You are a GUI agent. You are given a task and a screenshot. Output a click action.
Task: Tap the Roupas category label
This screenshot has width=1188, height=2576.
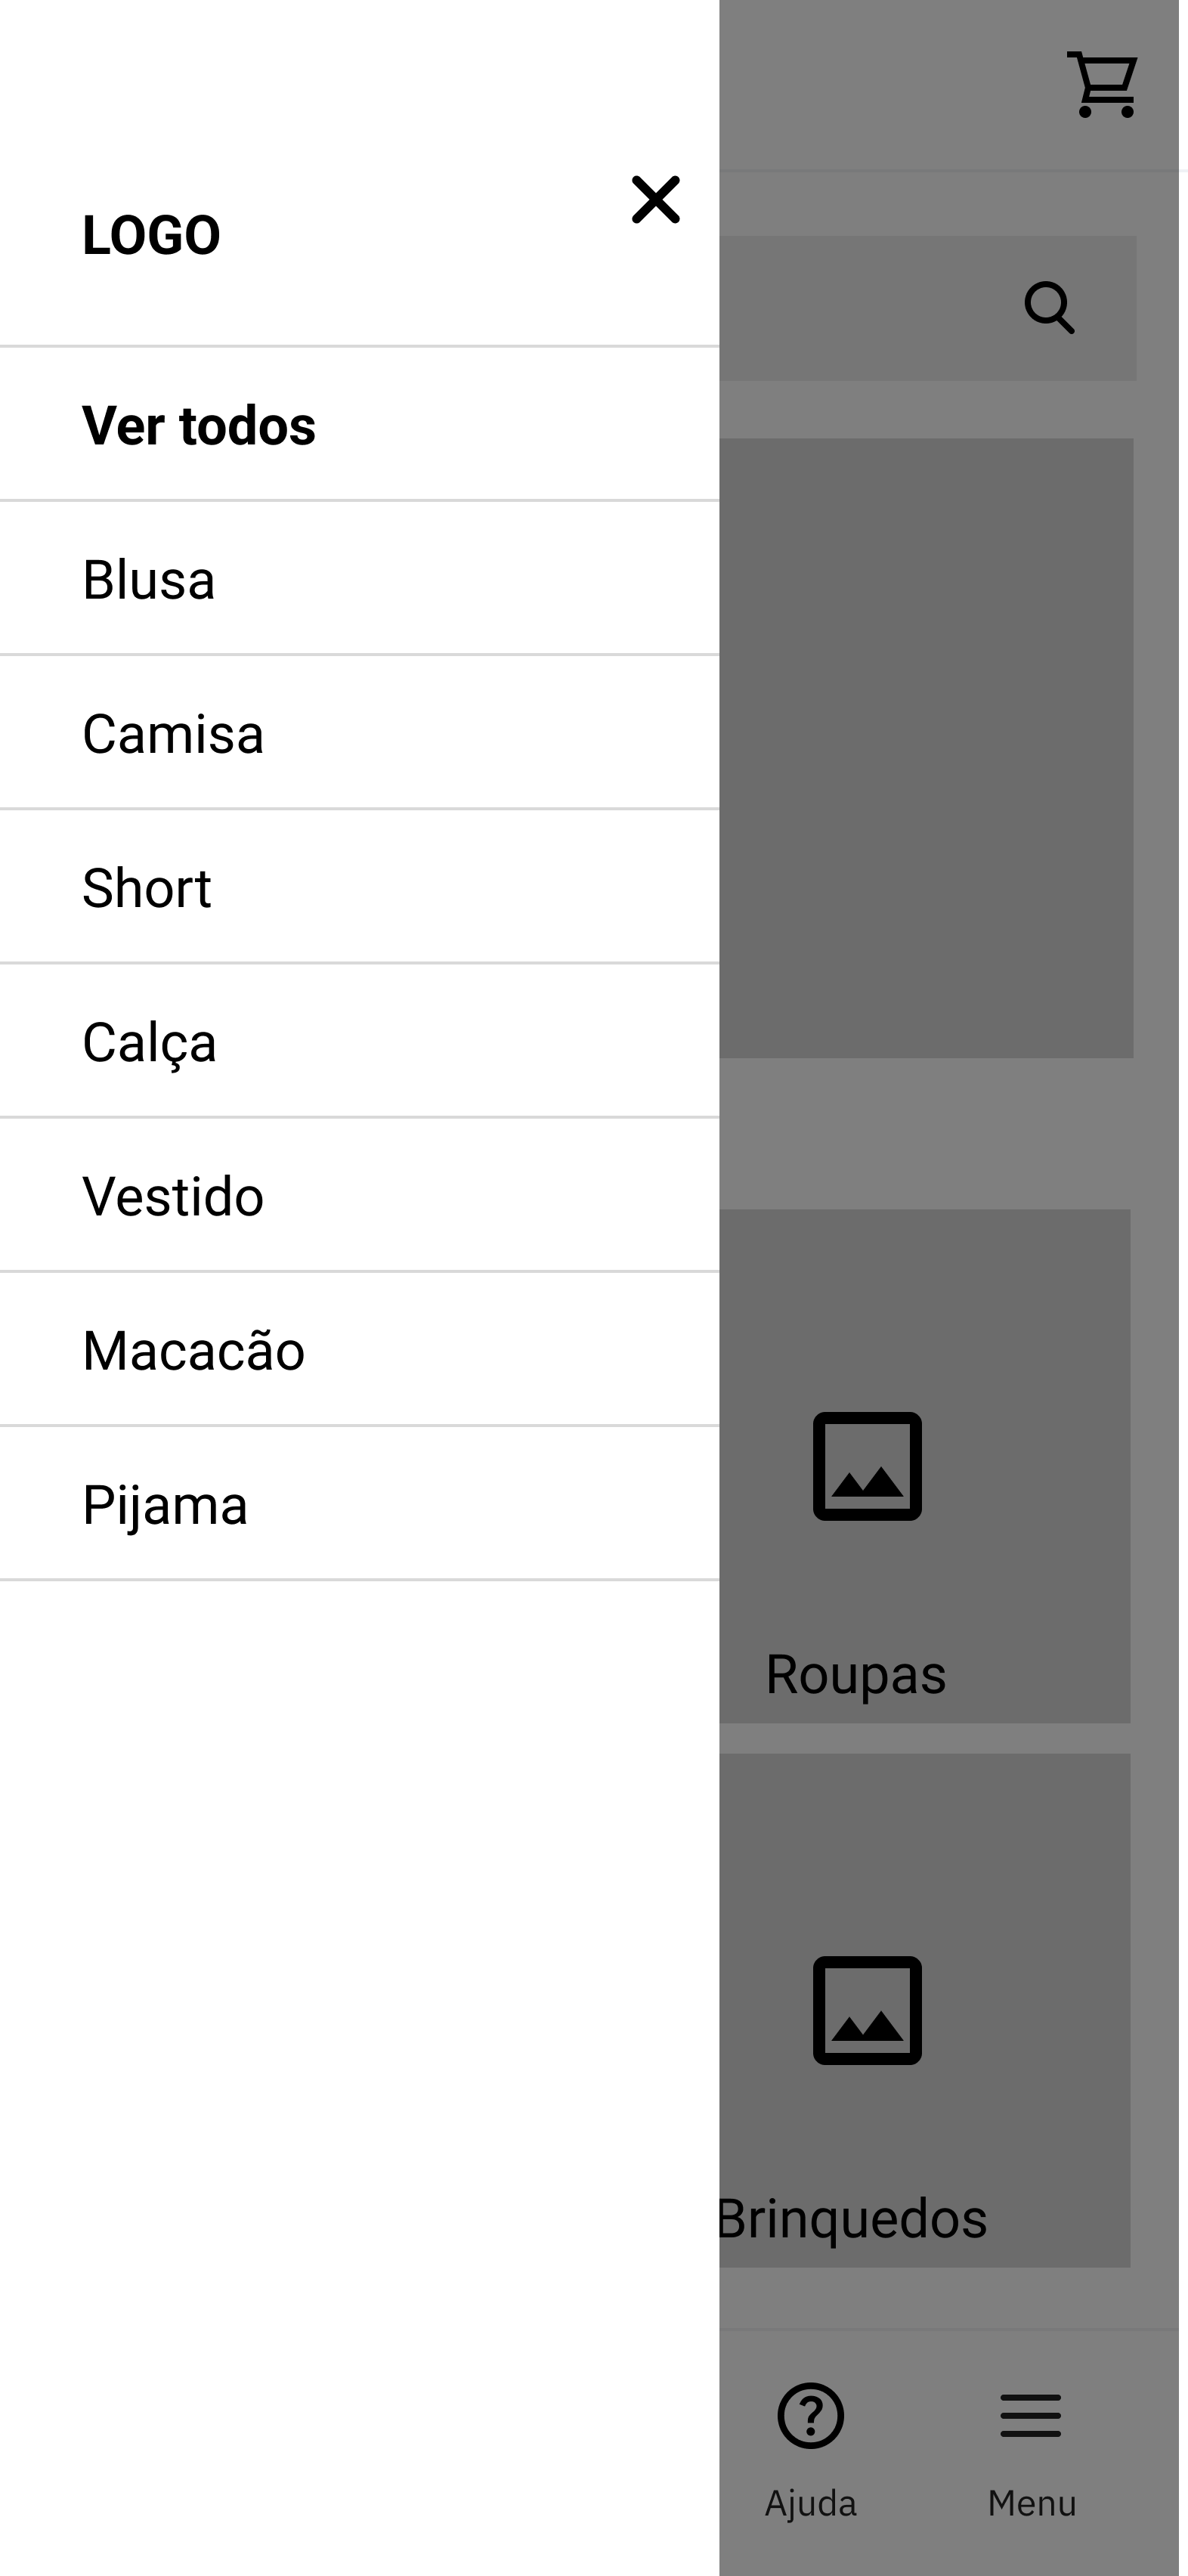pyautogui.click(x=856, y=1674)
